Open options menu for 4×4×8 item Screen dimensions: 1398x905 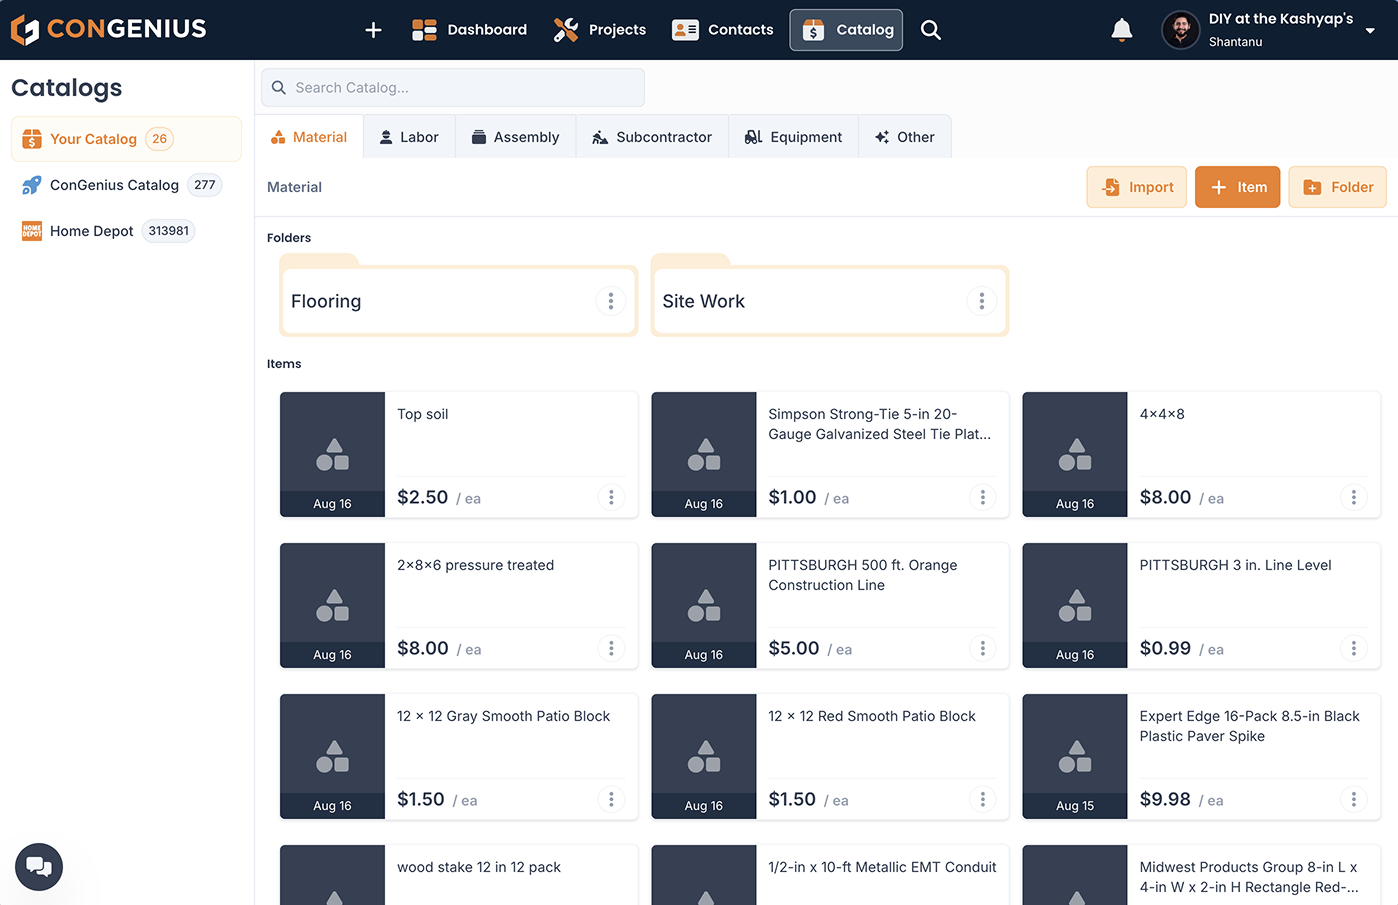click(1354, 497)
